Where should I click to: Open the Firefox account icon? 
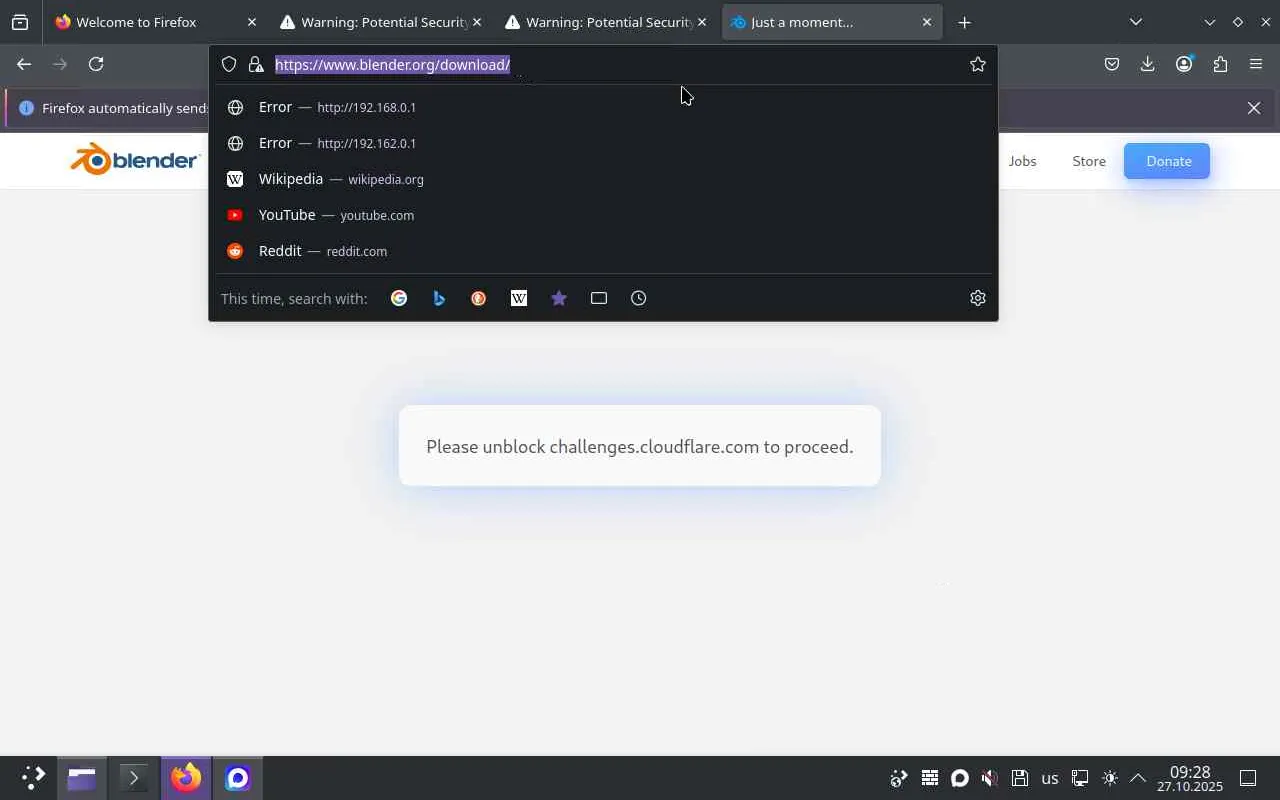1184,64
